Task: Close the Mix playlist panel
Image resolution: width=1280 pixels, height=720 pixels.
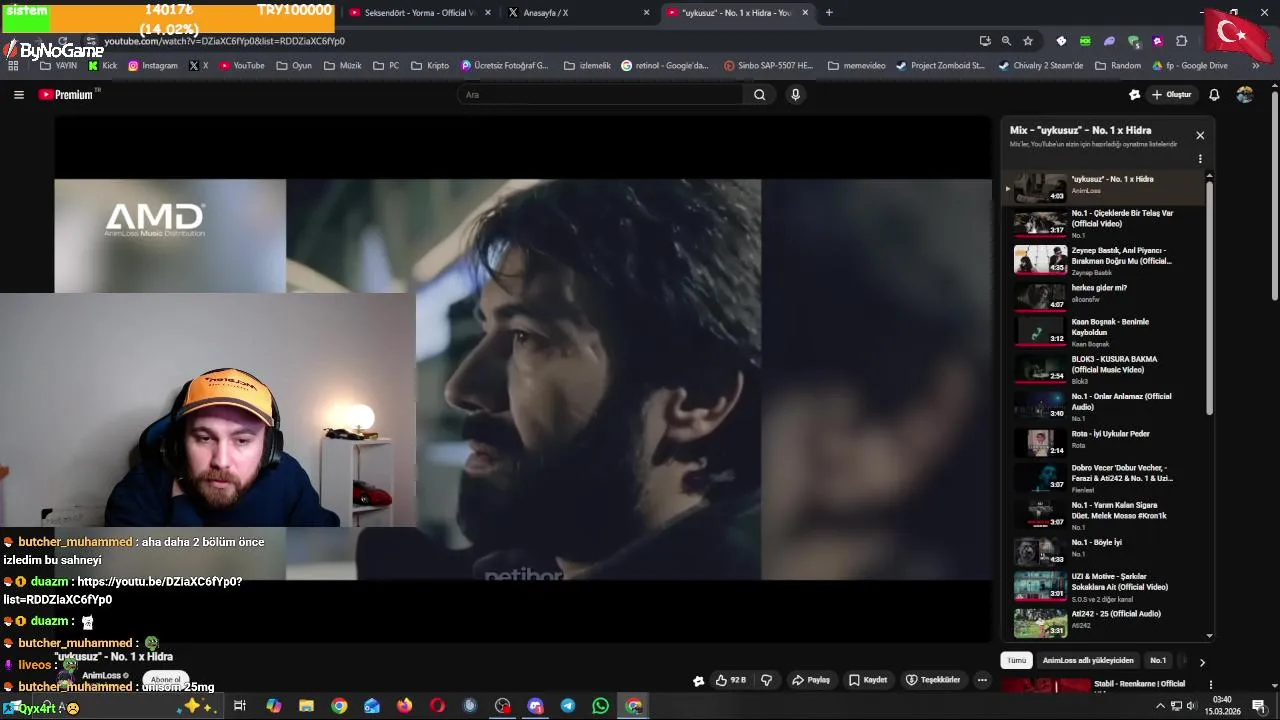Action: [x=1200, y=136]
